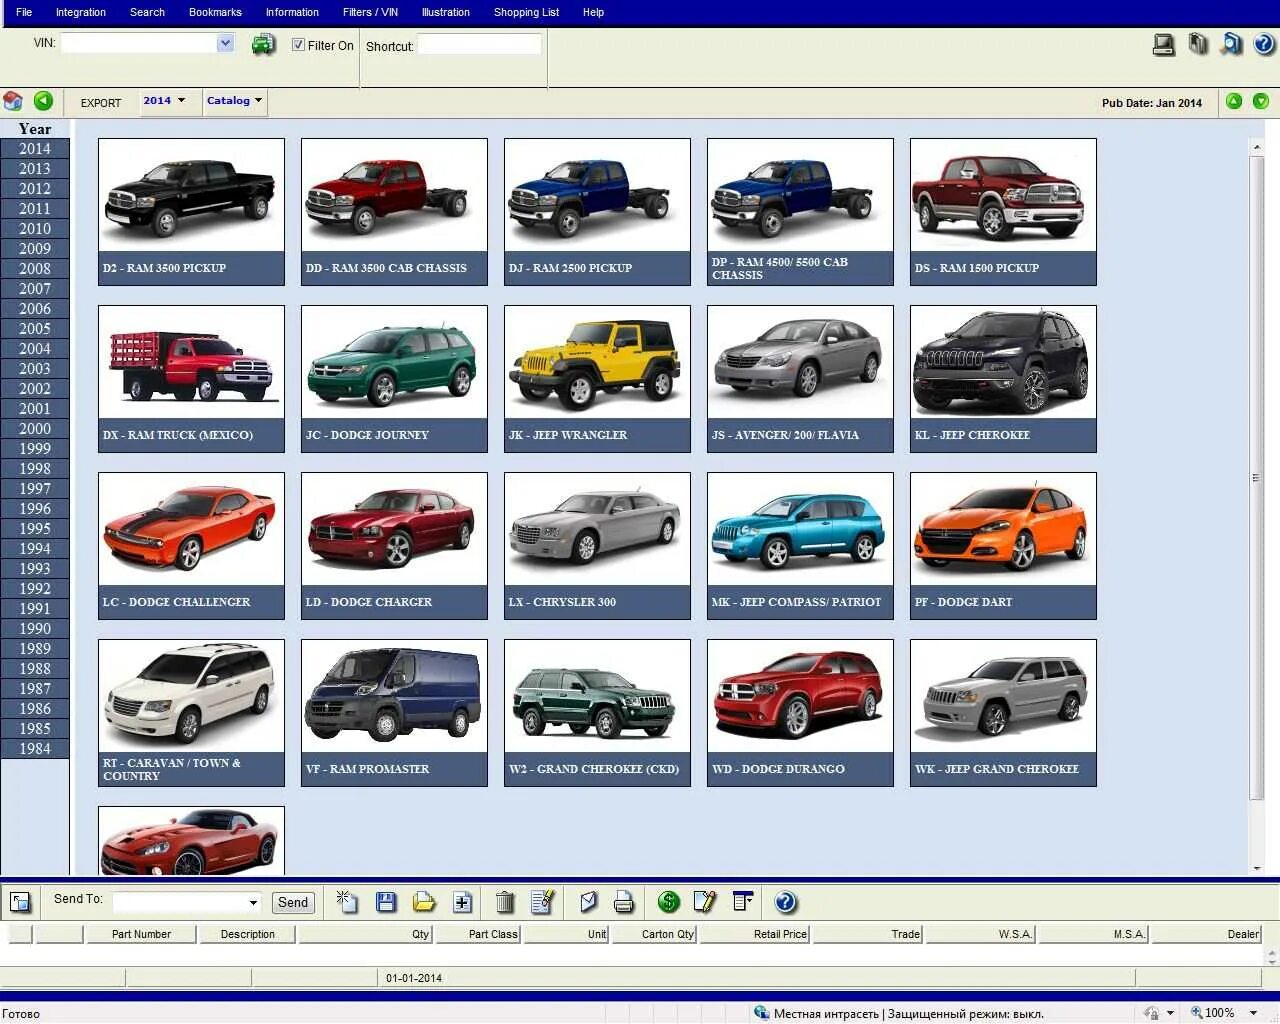The image size is (1280, 1024).
Task: Click into the Shortcut input field
Action: (x=479, y=45)
